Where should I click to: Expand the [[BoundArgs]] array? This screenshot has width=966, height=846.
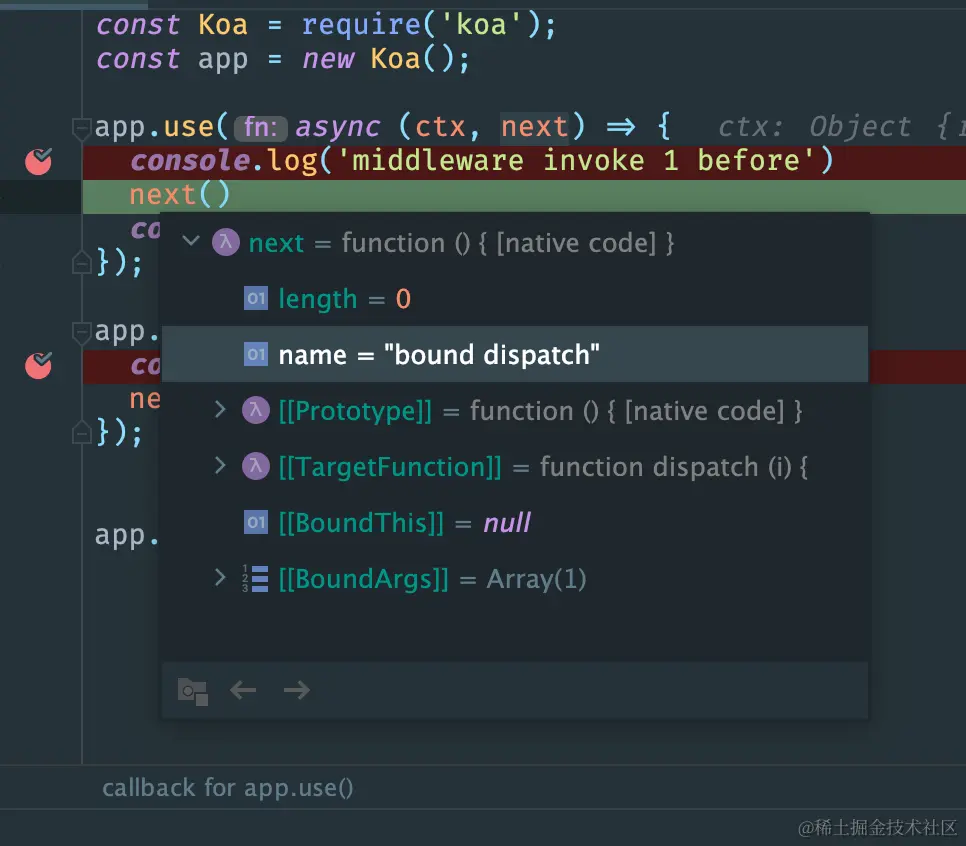click(220, 577)
